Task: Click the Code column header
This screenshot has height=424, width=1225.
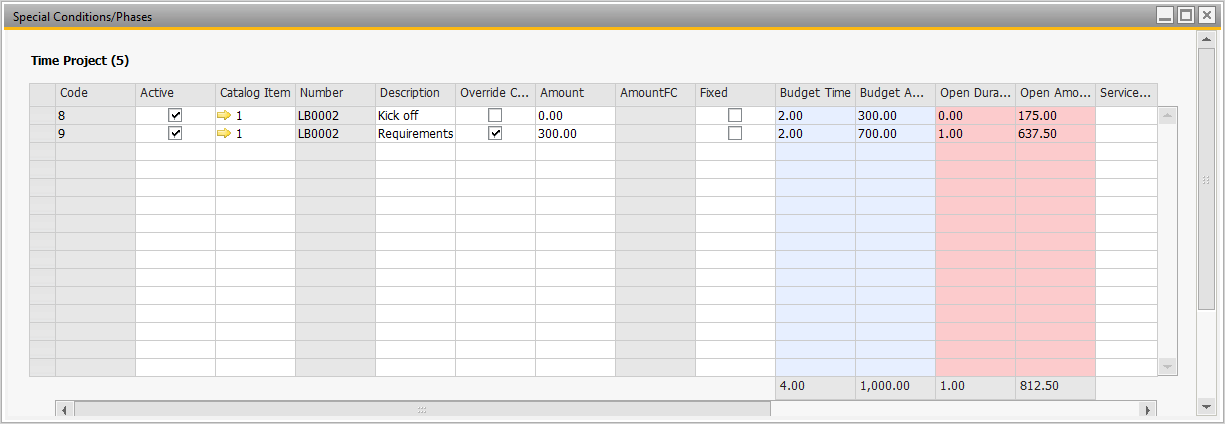Action: [95, 93]
